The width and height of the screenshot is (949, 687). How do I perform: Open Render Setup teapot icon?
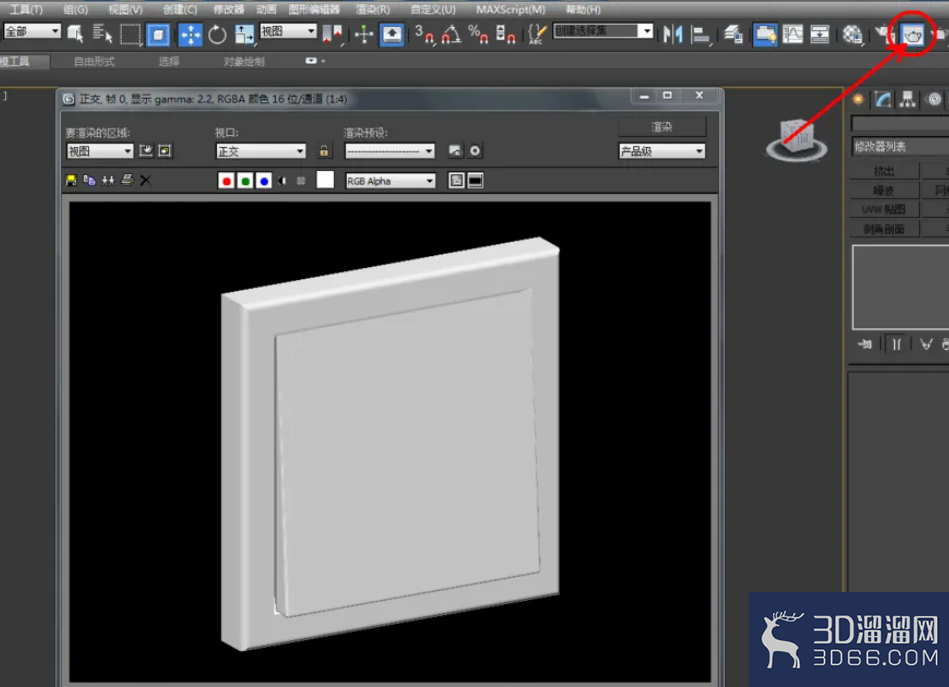click(x=884, y=35)
